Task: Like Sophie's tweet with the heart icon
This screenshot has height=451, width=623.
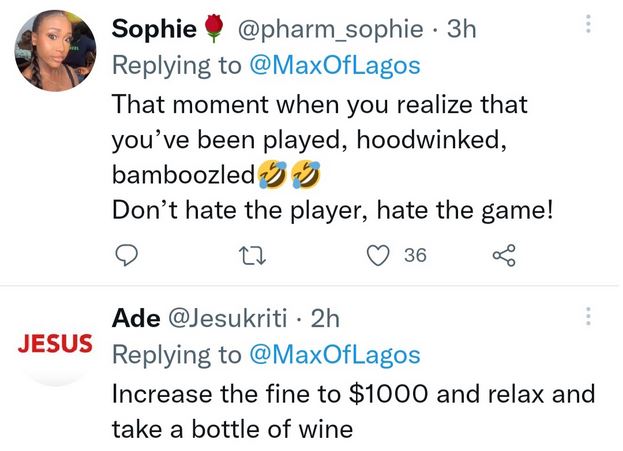Action: 378,256
